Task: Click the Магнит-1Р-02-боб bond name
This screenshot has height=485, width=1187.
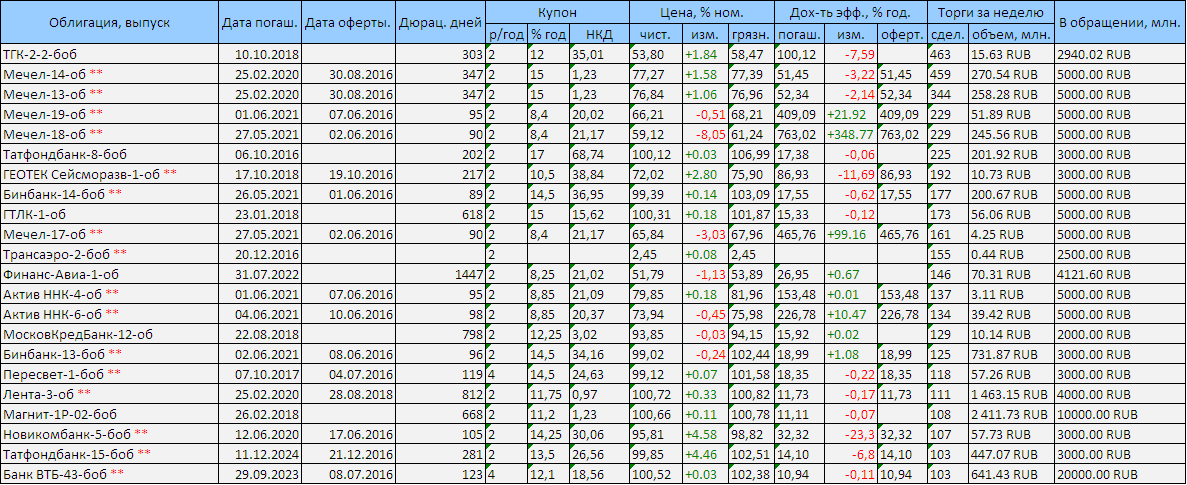Action: tap(60, 414)
